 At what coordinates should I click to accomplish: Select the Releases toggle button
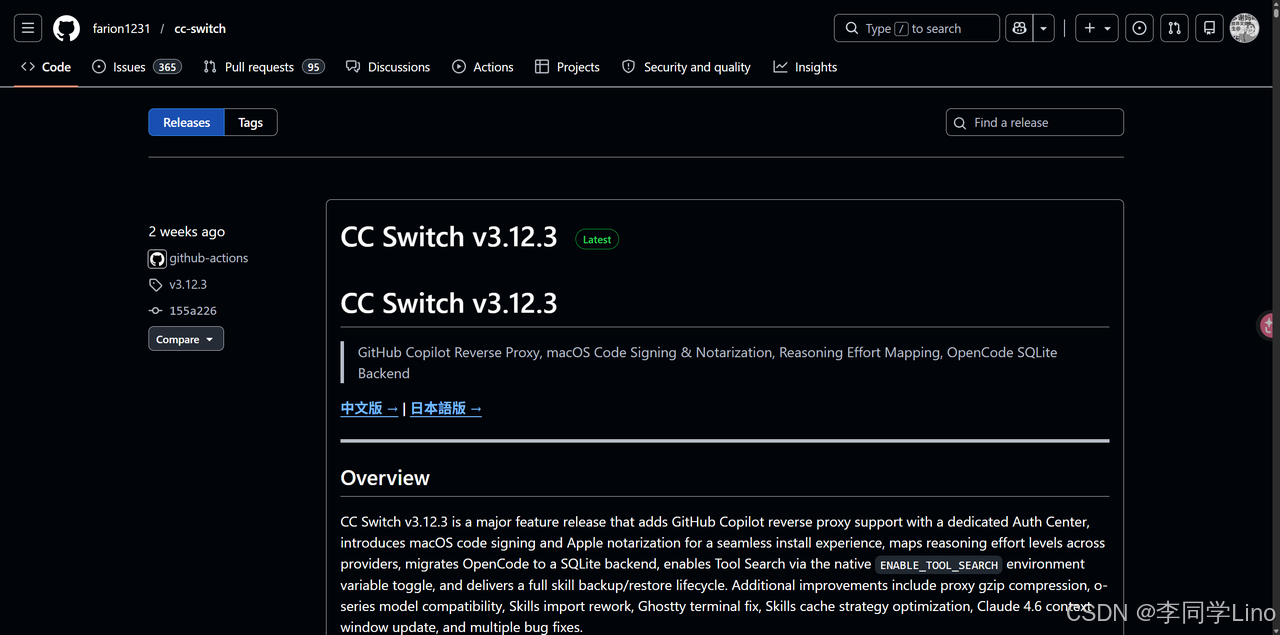coord(187,122)
